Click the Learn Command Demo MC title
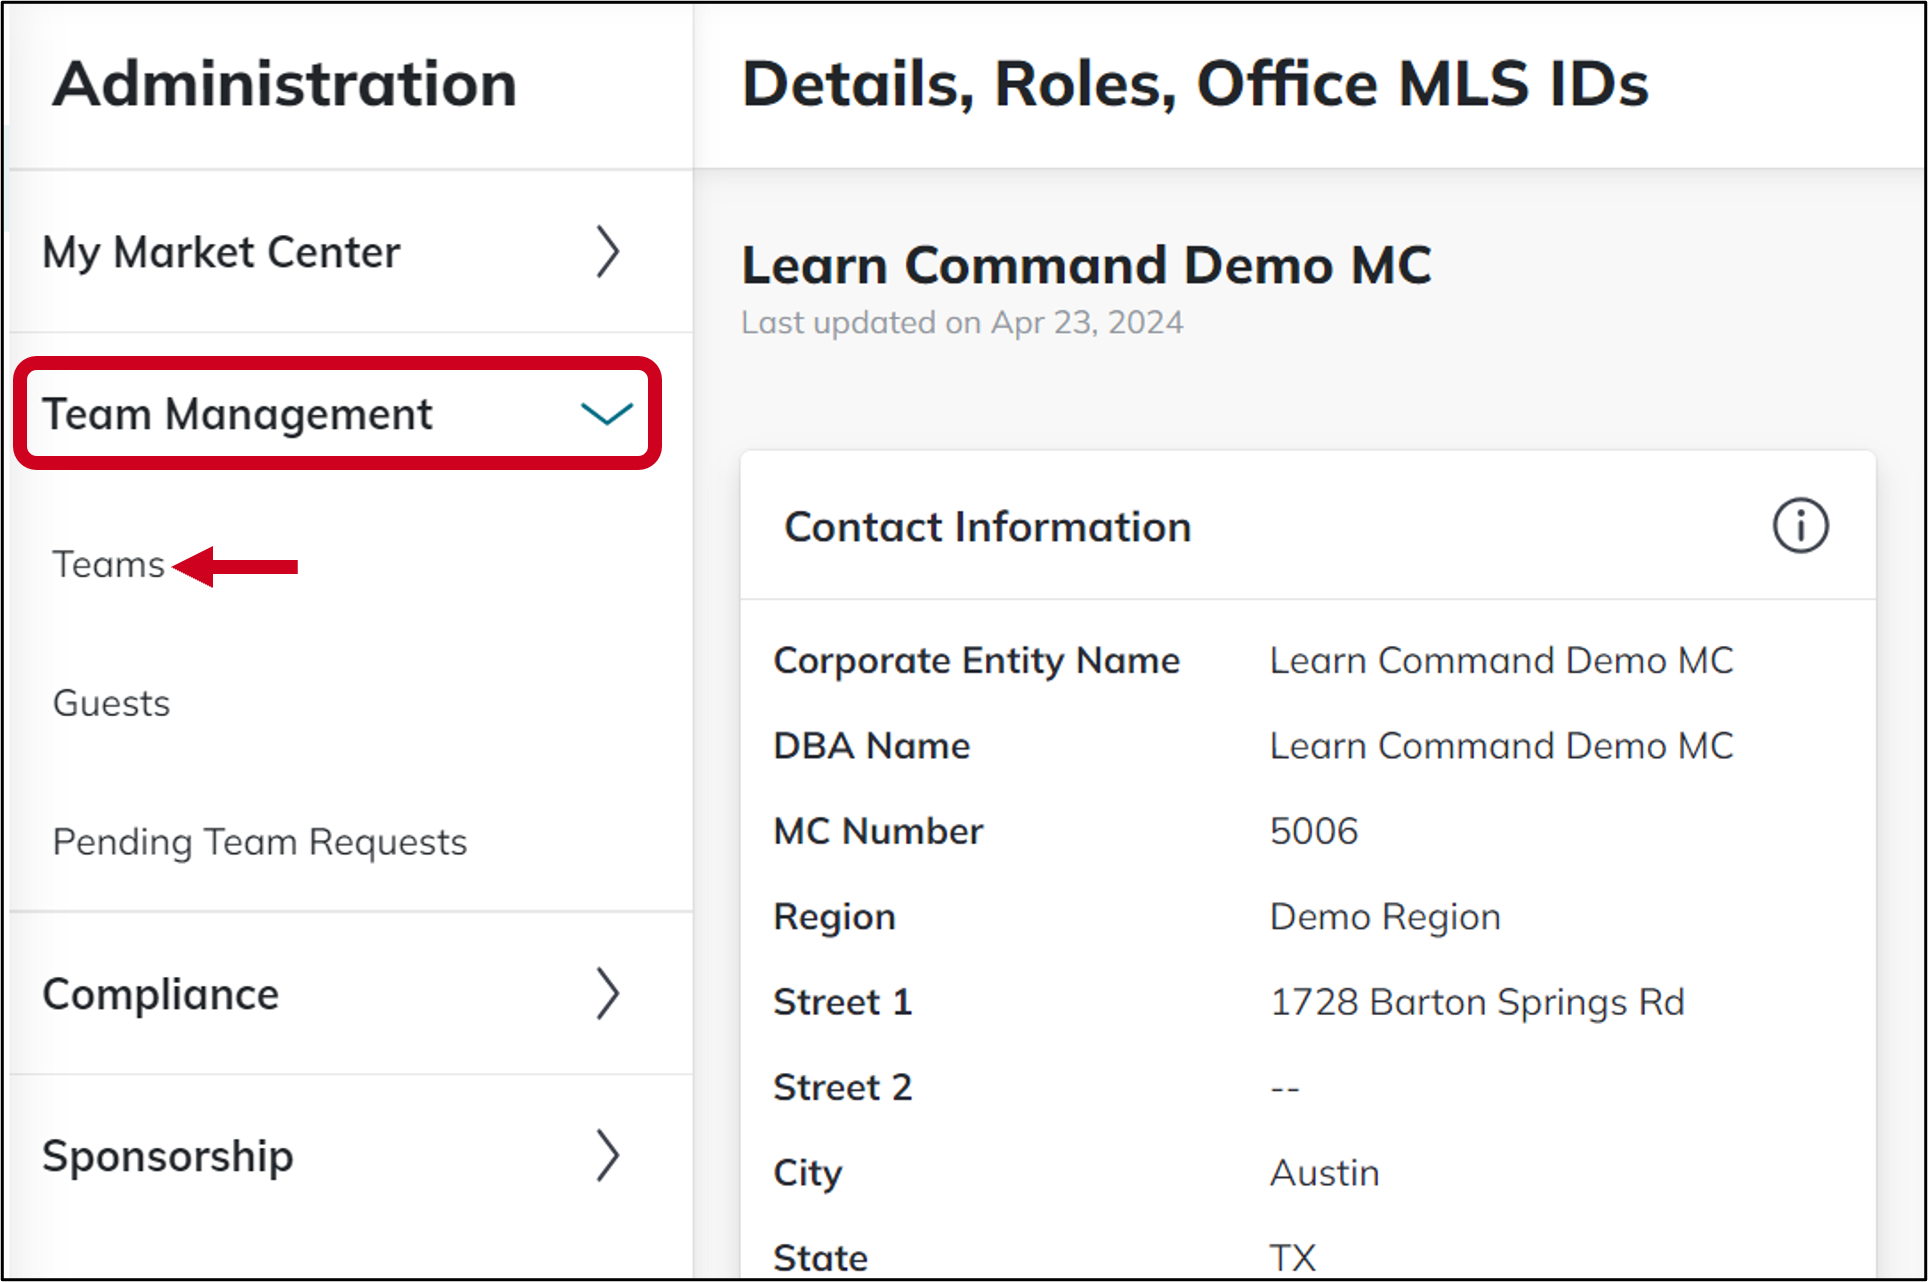This screenshot has width=1928, height=1282. [1086, 264]
